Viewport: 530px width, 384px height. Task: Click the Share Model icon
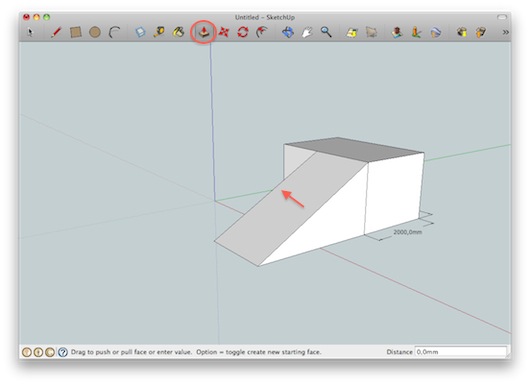(481, 32)
